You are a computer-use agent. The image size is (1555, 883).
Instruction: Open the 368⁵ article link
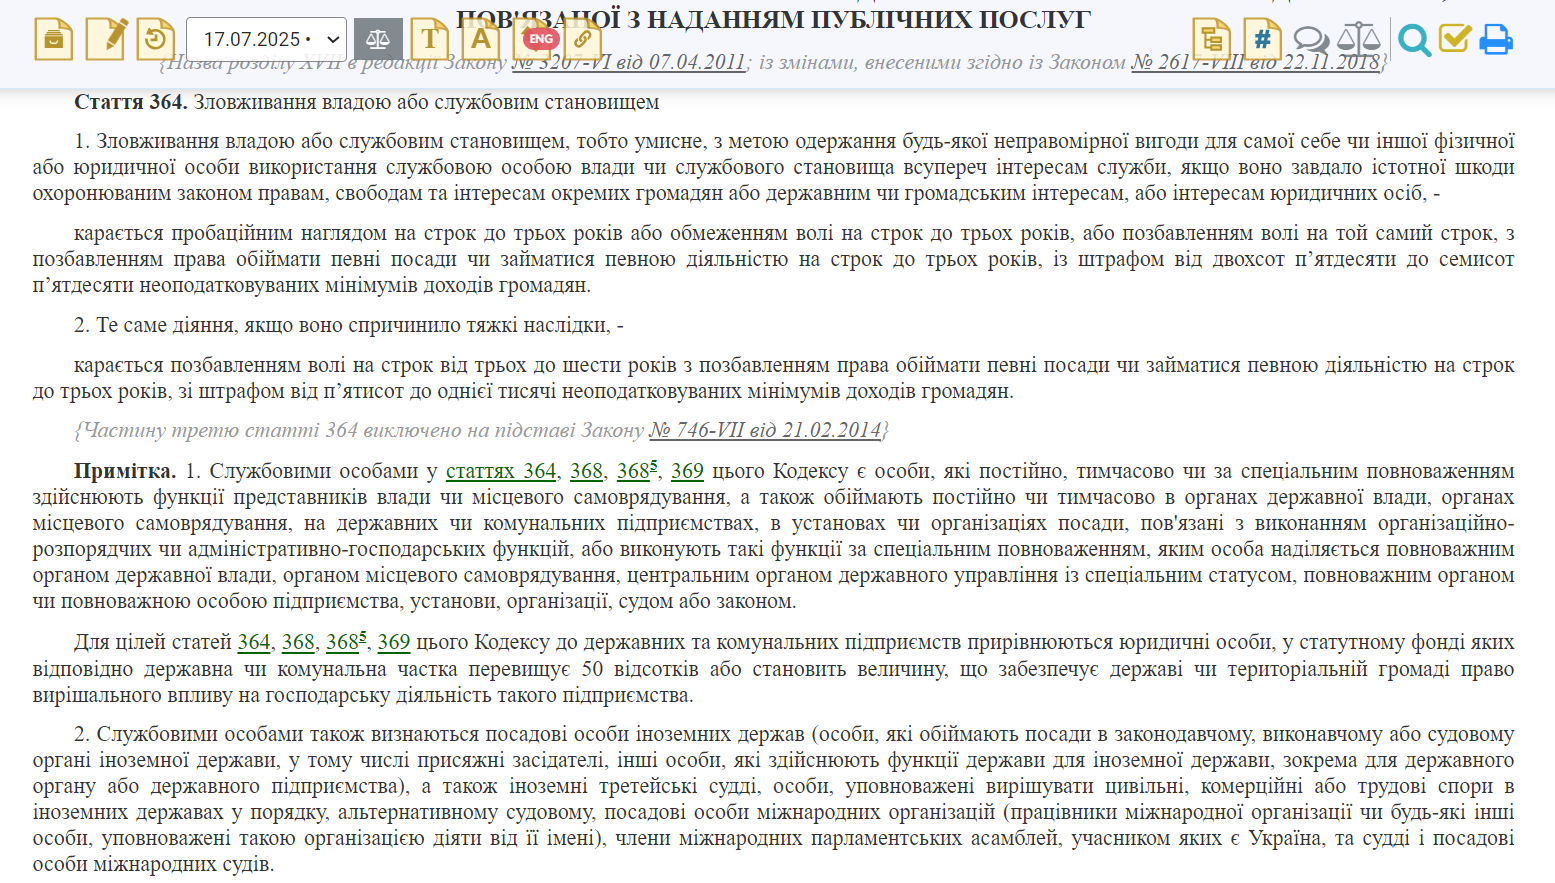pyautogui.click(x=632, y=470)
